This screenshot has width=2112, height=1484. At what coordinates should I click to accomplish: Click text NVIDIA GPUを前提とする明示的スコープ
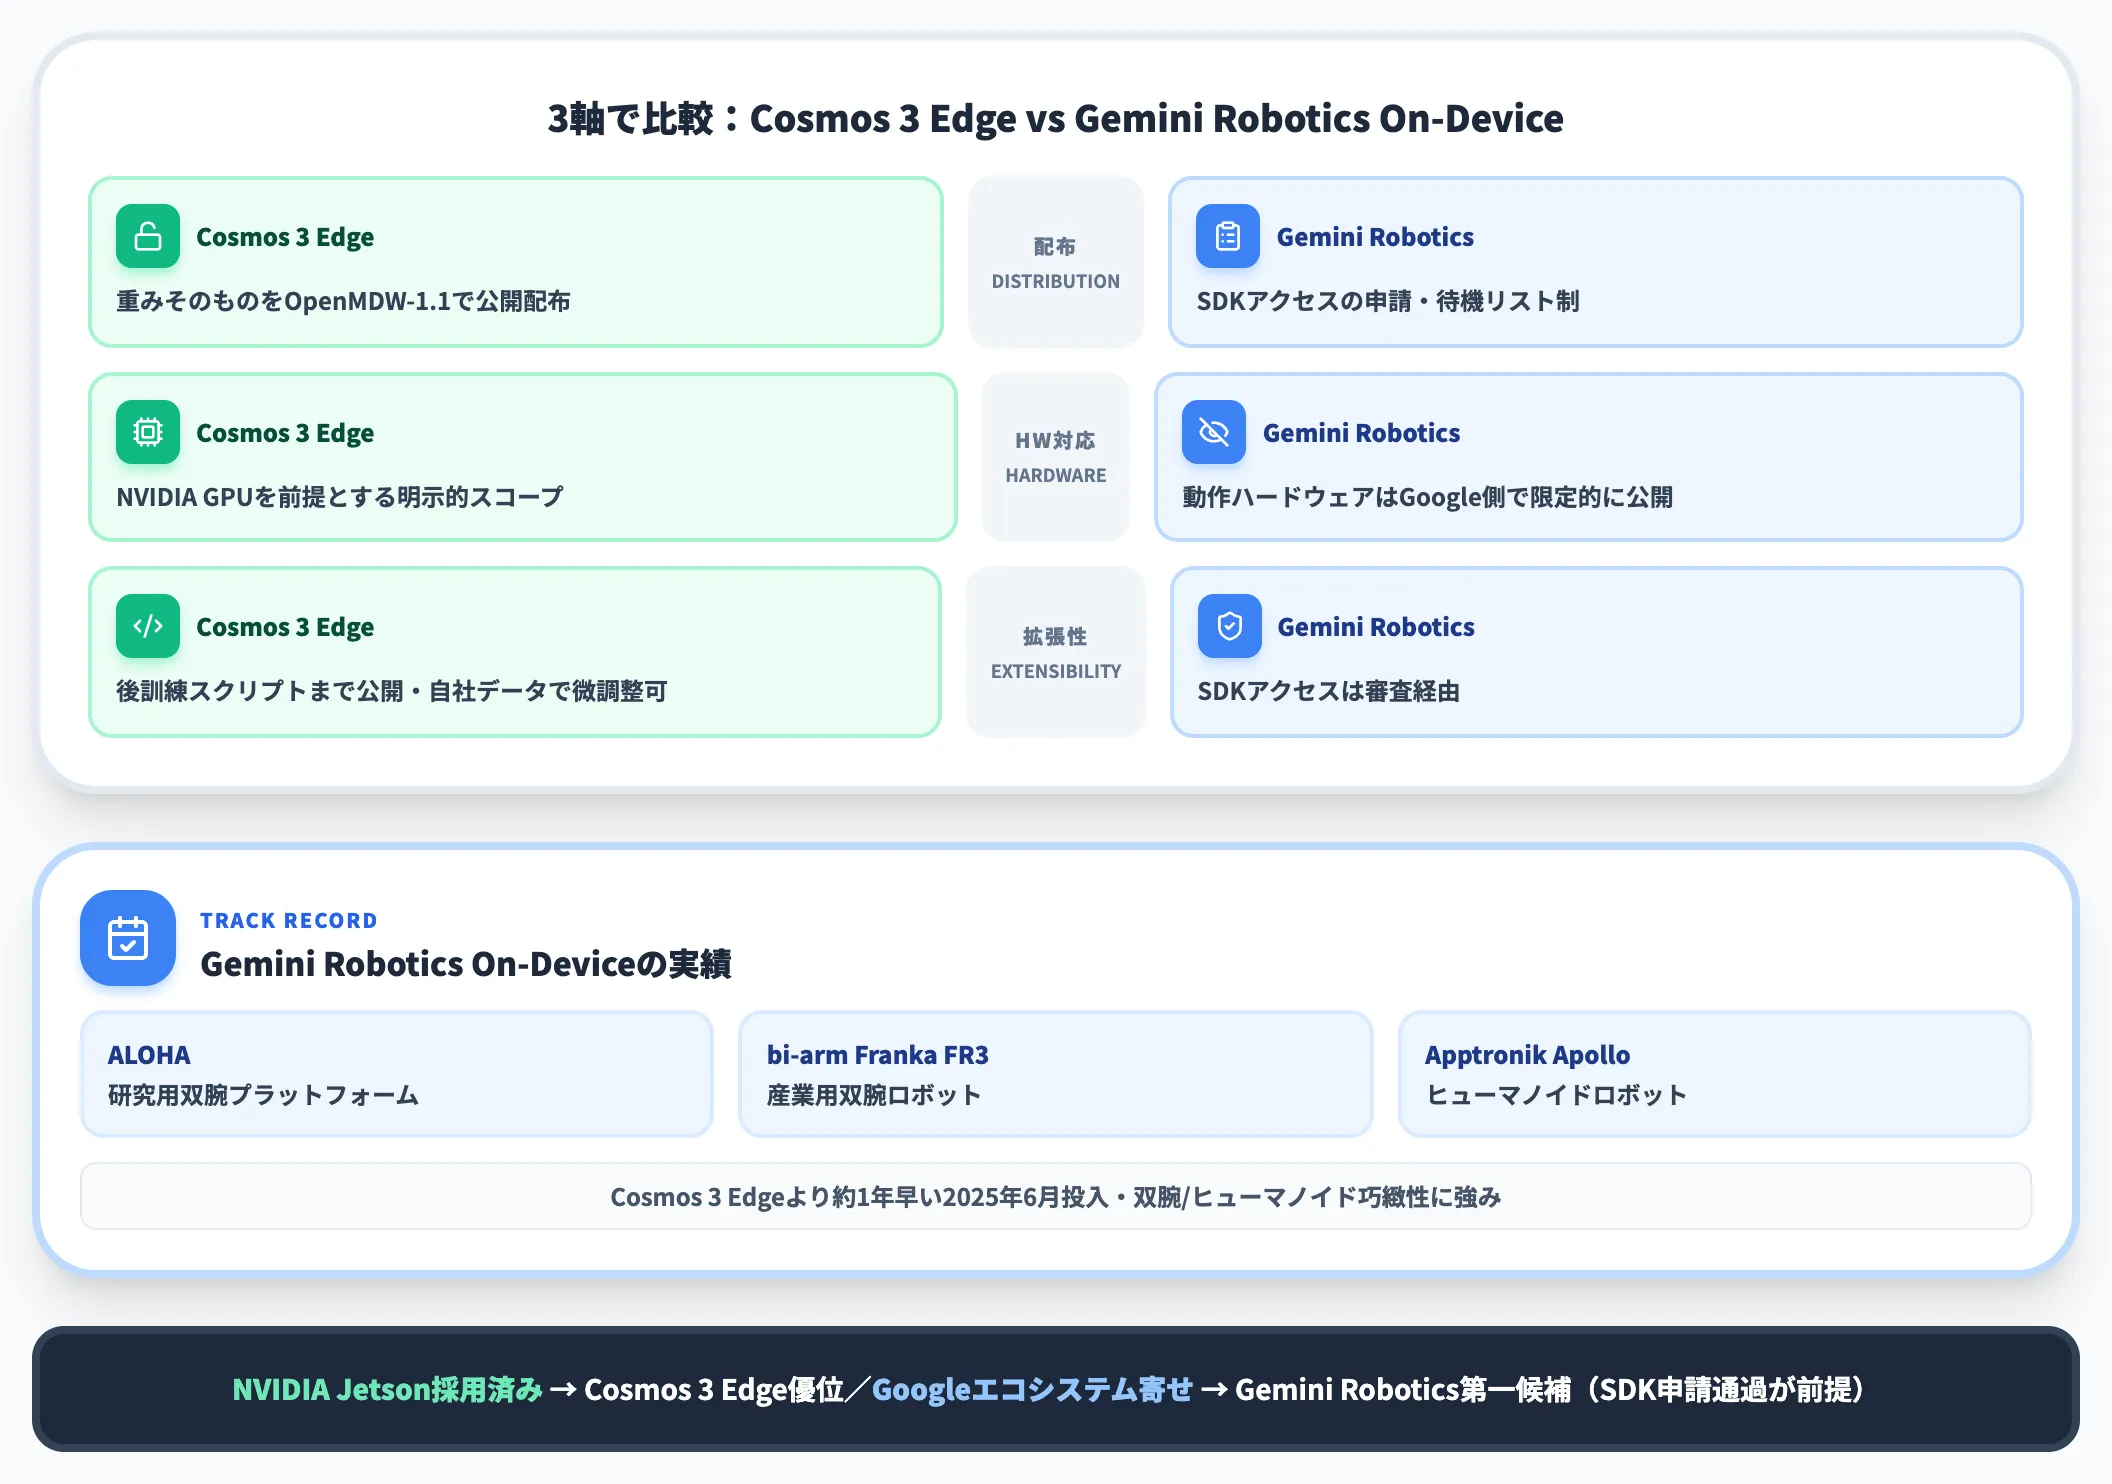tap(340, 497)
